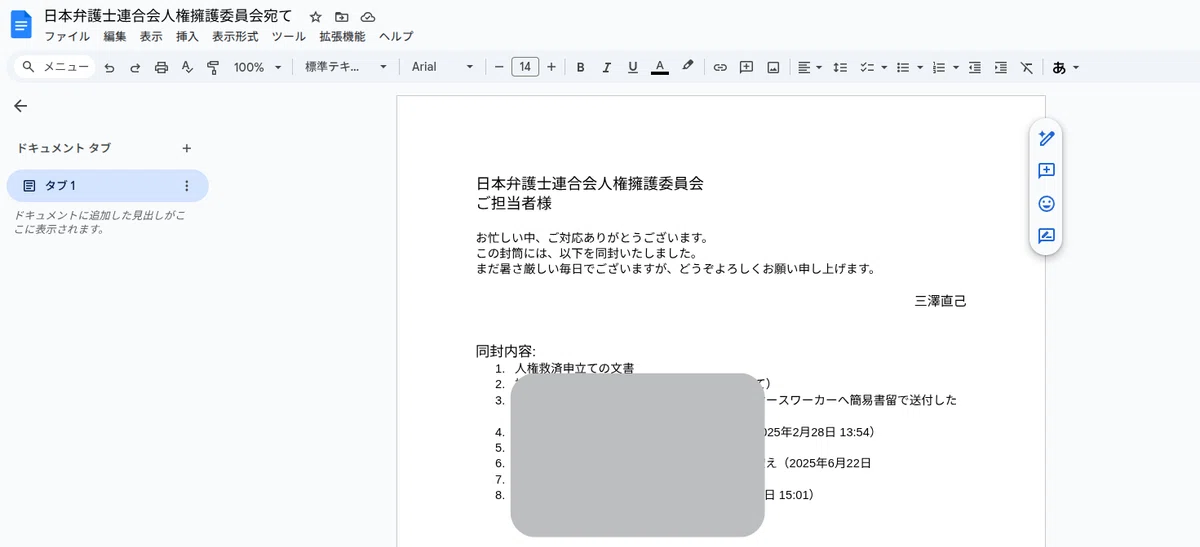Toggle underline formatting

click(x=632, y=67)
